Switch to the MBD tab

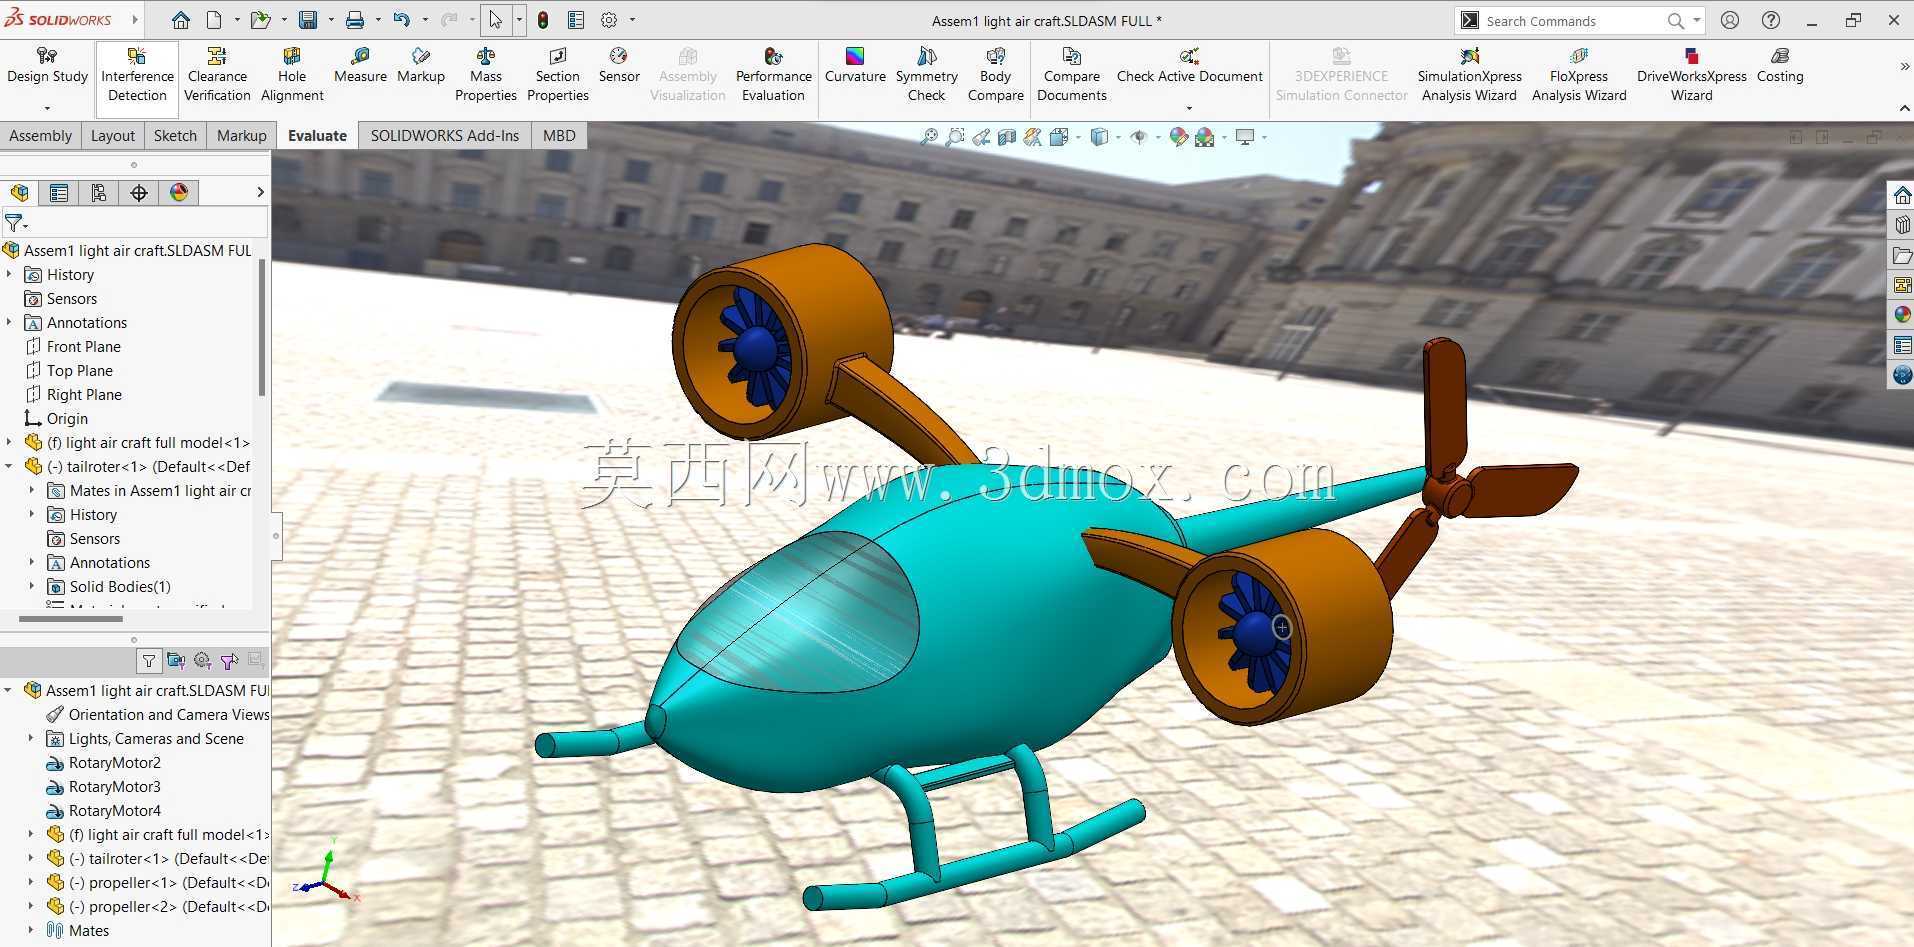pos(559,136)
